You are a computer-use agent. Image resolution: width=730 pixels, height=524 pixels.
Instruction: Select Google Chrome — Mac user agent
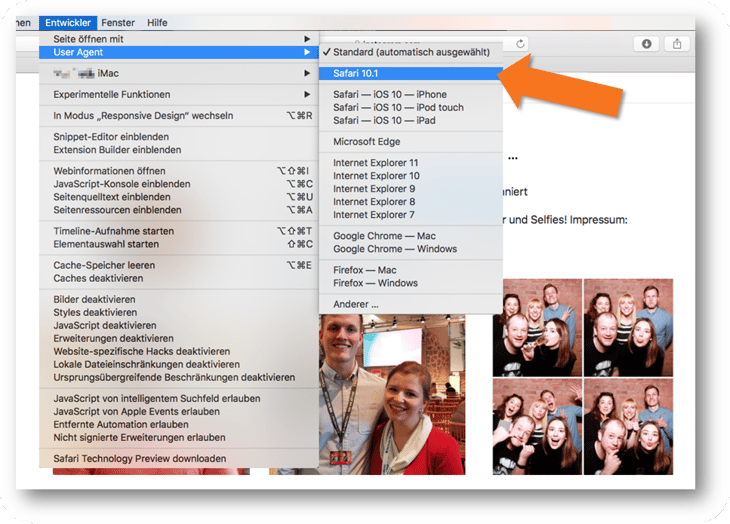click(x=411, y=236)
